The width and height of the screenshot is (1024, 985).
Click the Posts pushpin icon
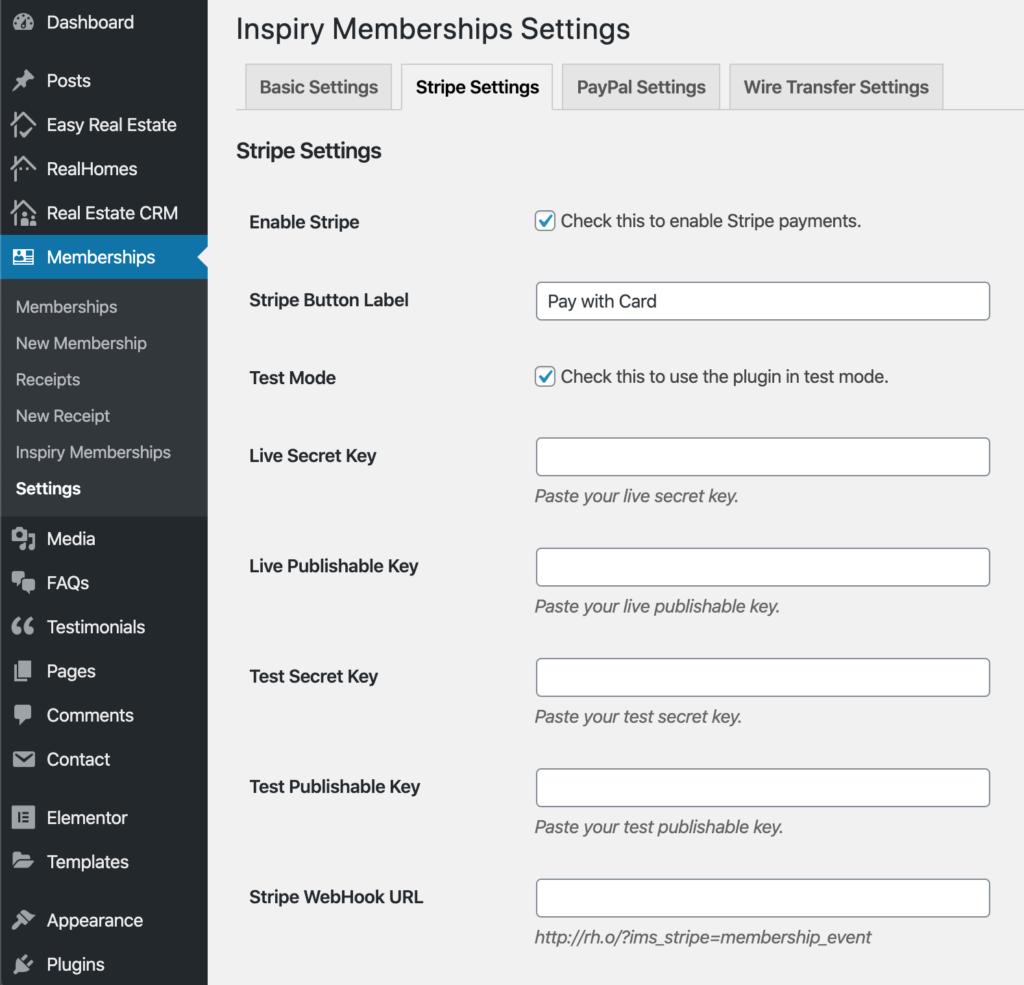tap(24, 80)
